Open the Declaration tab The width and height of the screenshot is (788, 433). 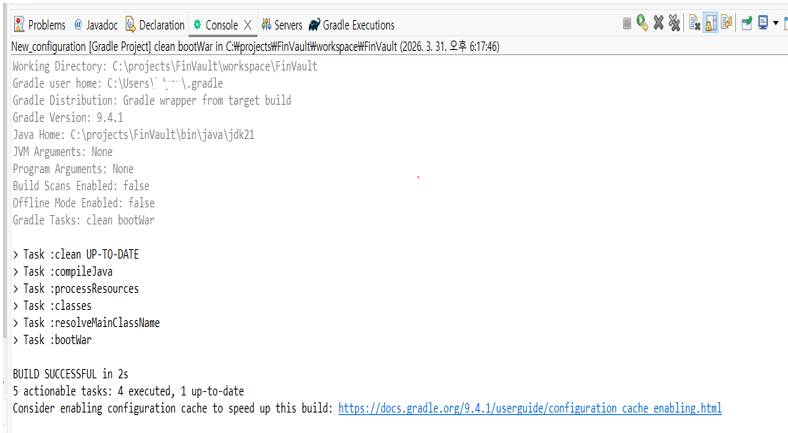(x=155, y=25)
